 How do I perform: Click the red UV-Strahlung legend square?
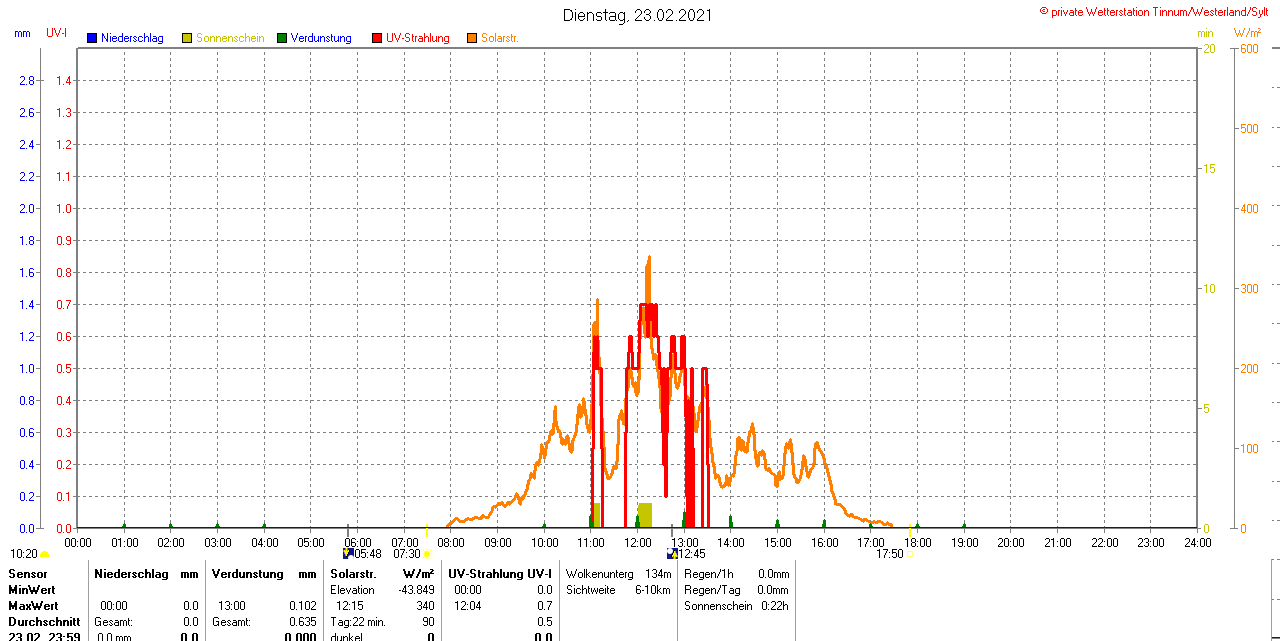coord(377,38)
